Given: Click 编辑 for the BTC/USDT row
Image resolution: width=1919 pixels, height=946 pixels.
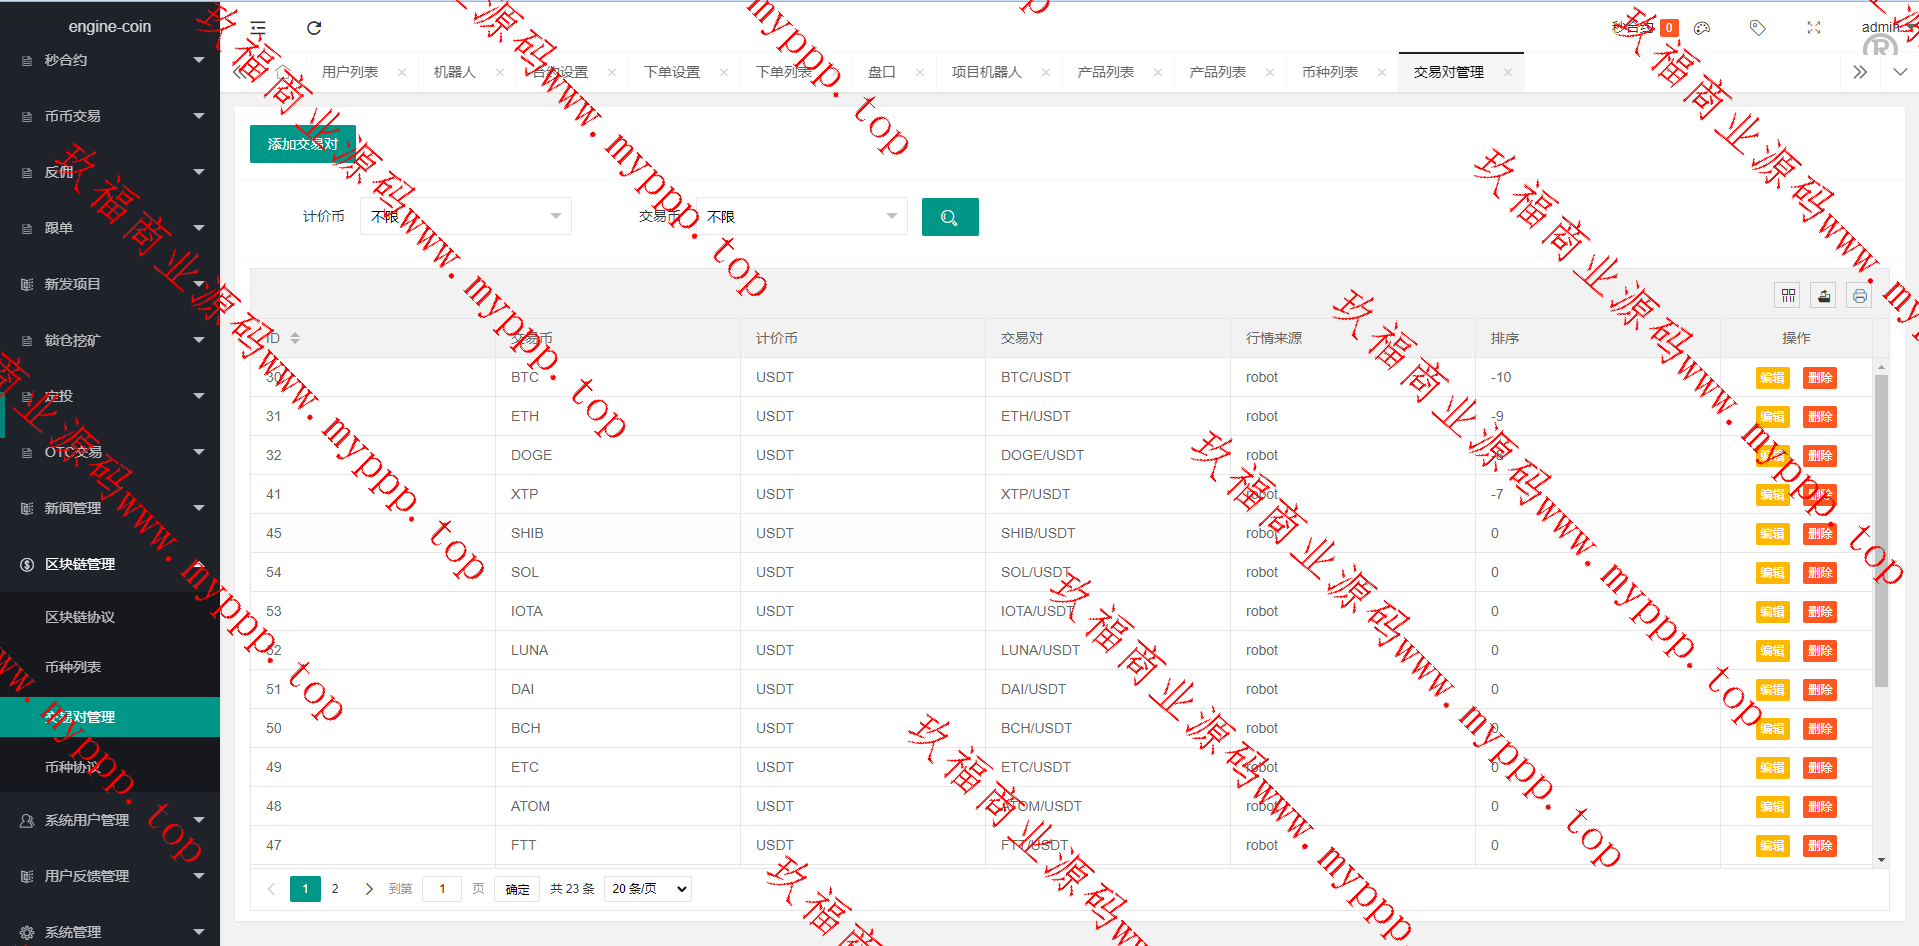Looking at the screenshot, I should 1772,378.
